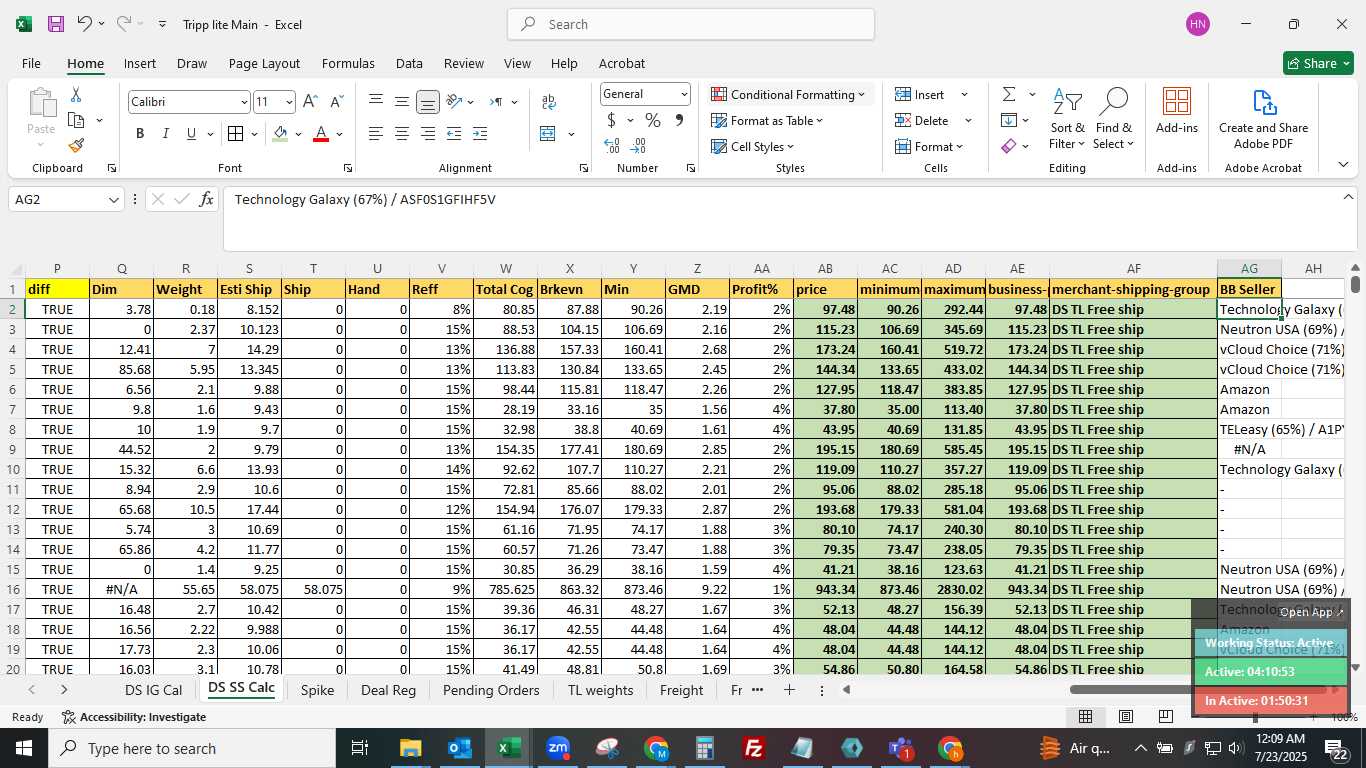Click the Merge & Center icon
1366x768 pixels.
pos(548,133)
